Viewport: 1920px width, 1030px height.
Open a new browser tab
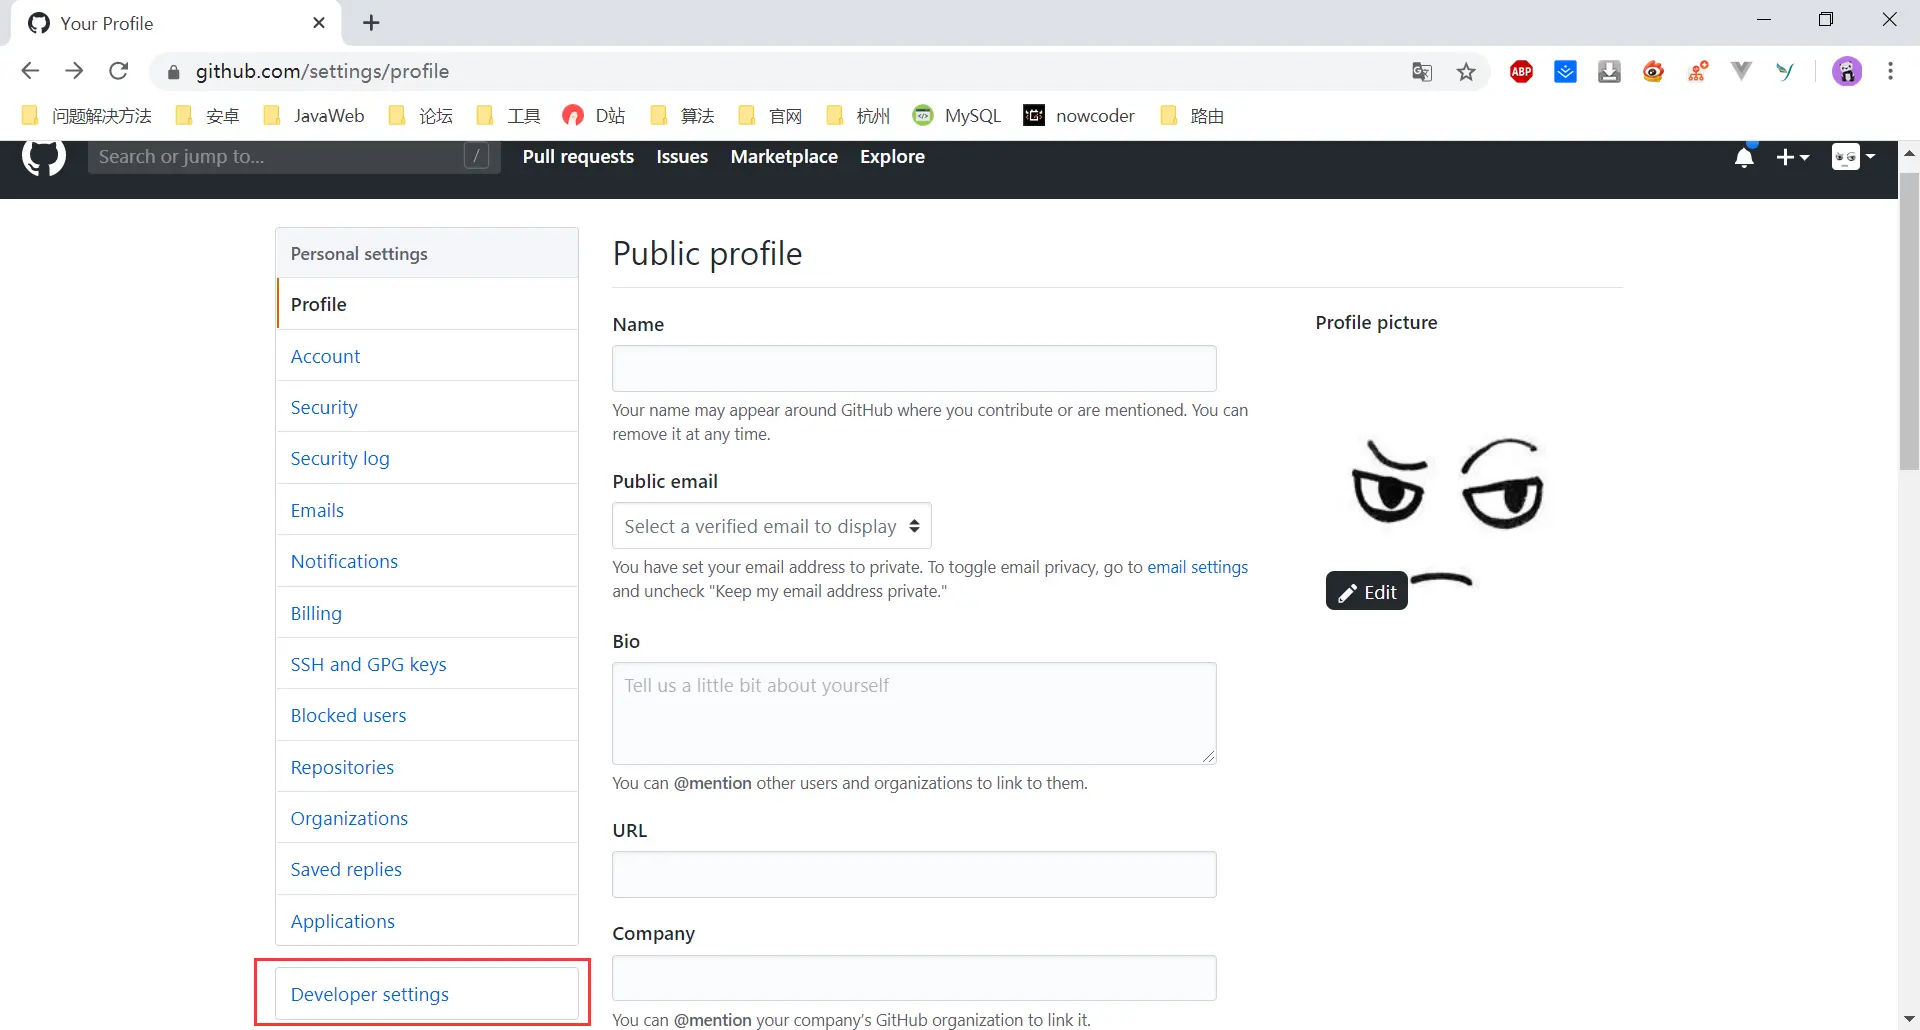[371, 22]
